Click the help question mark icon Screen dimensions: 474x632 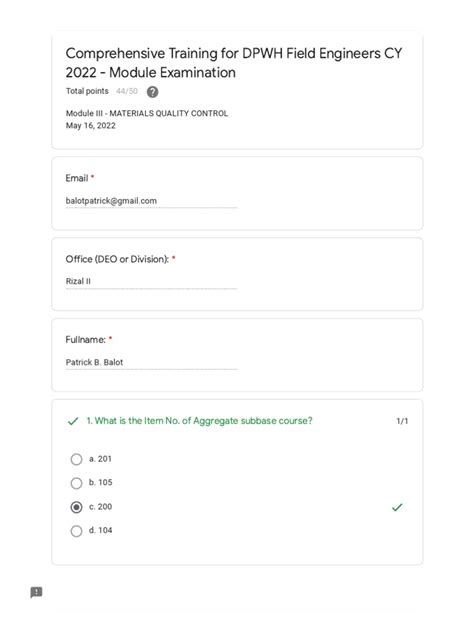click(152, 92)
